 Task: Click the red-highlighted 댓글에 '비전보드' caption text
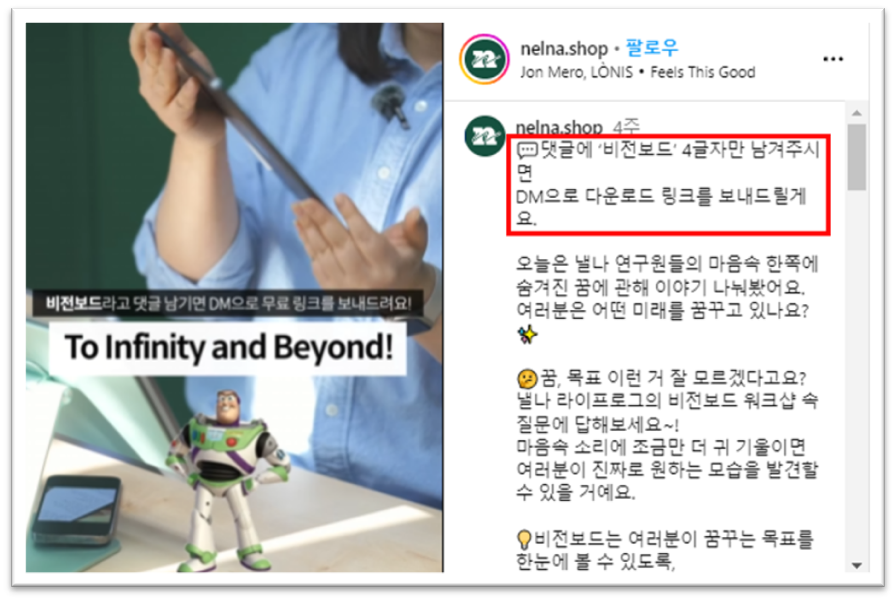coord(667,185)
